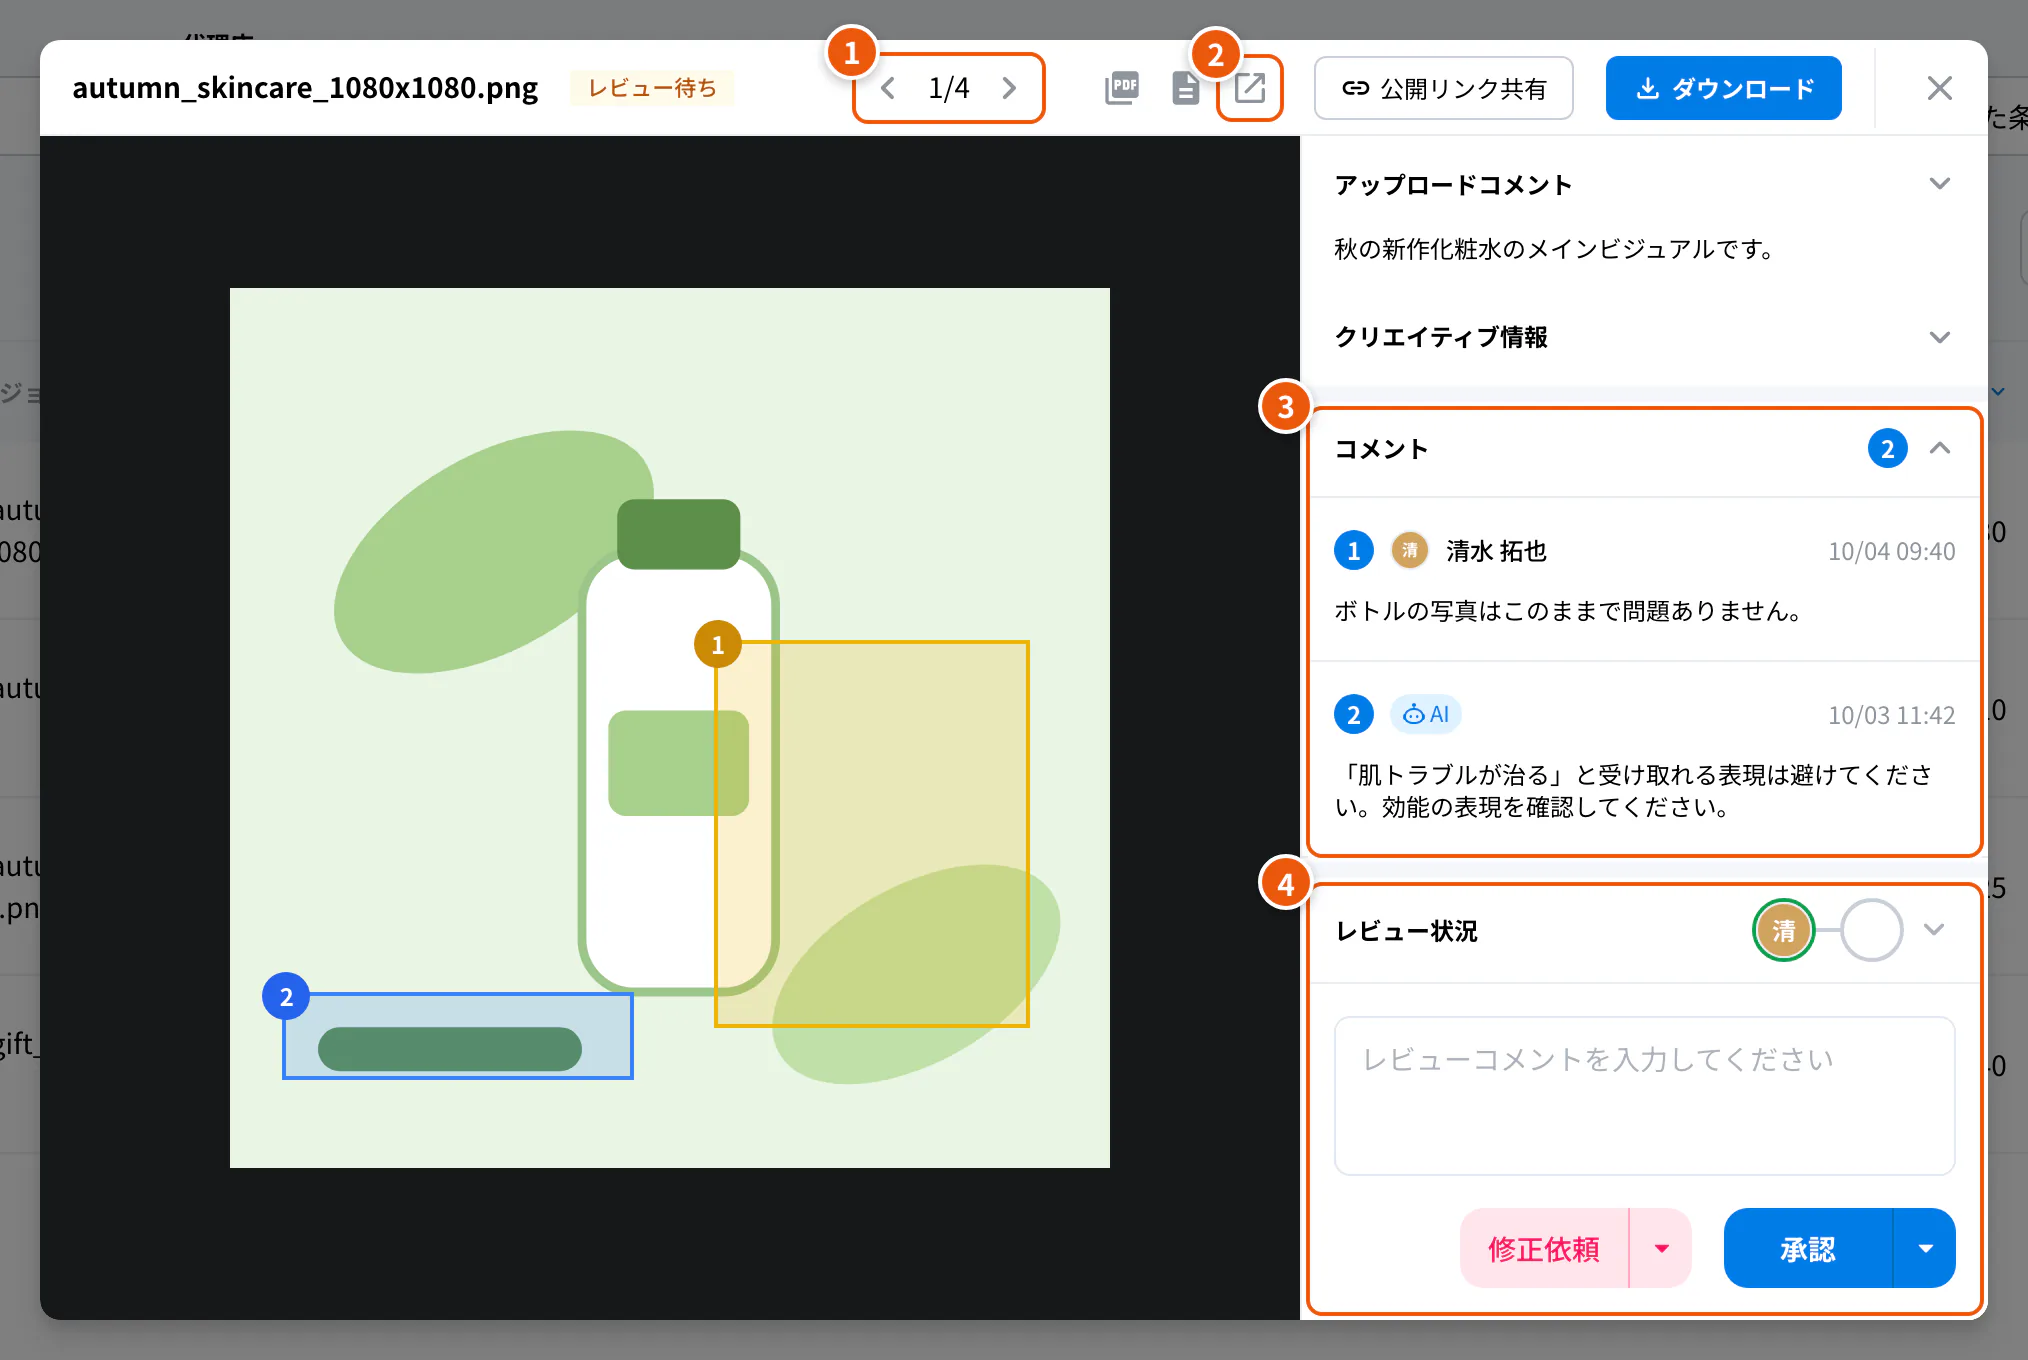The image size is (2028, 1360).
Task: Click the timestamp 10/04 09:40
Action: [x=1891, y=552]
